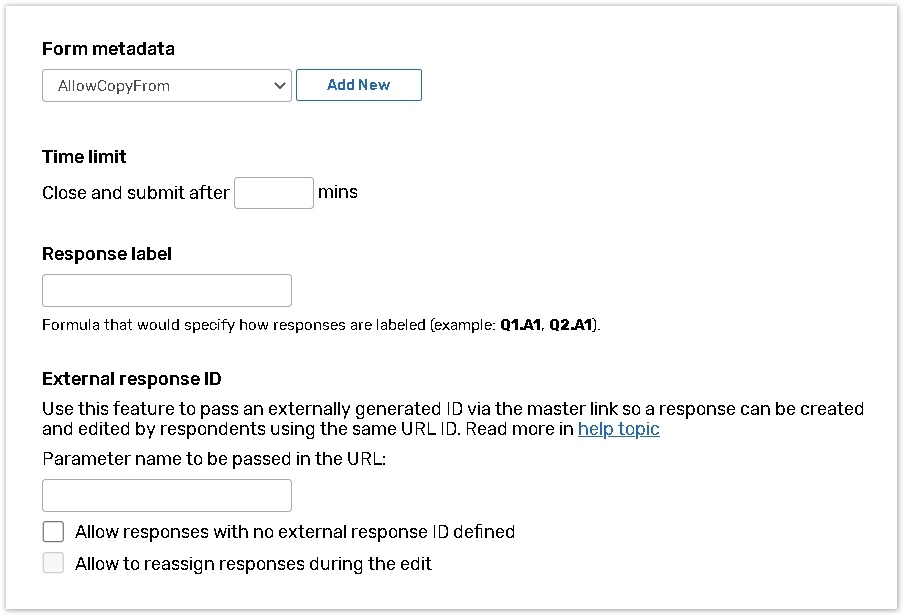Click the Response label section heading
The width and height of the screenshot is (903, 615).
[107, 254]
